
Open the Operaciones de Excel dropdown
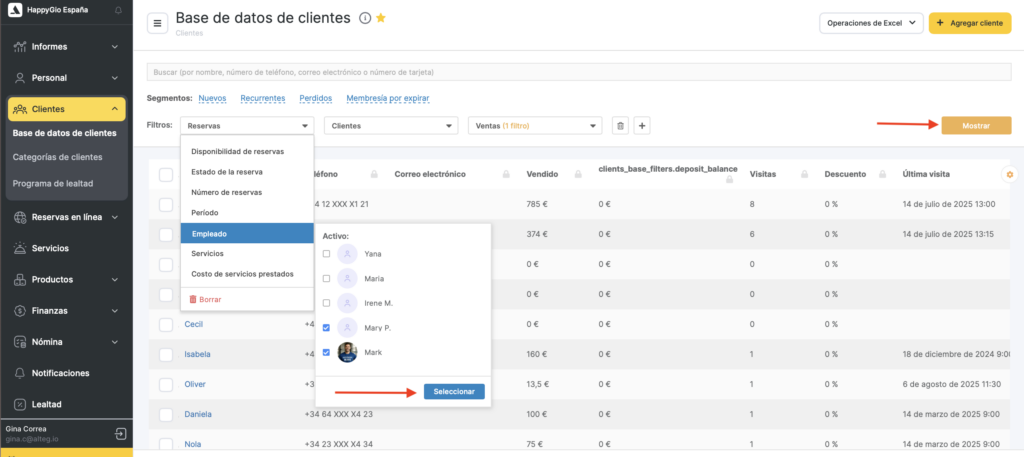pyautogui.click(x=870, y=23)
